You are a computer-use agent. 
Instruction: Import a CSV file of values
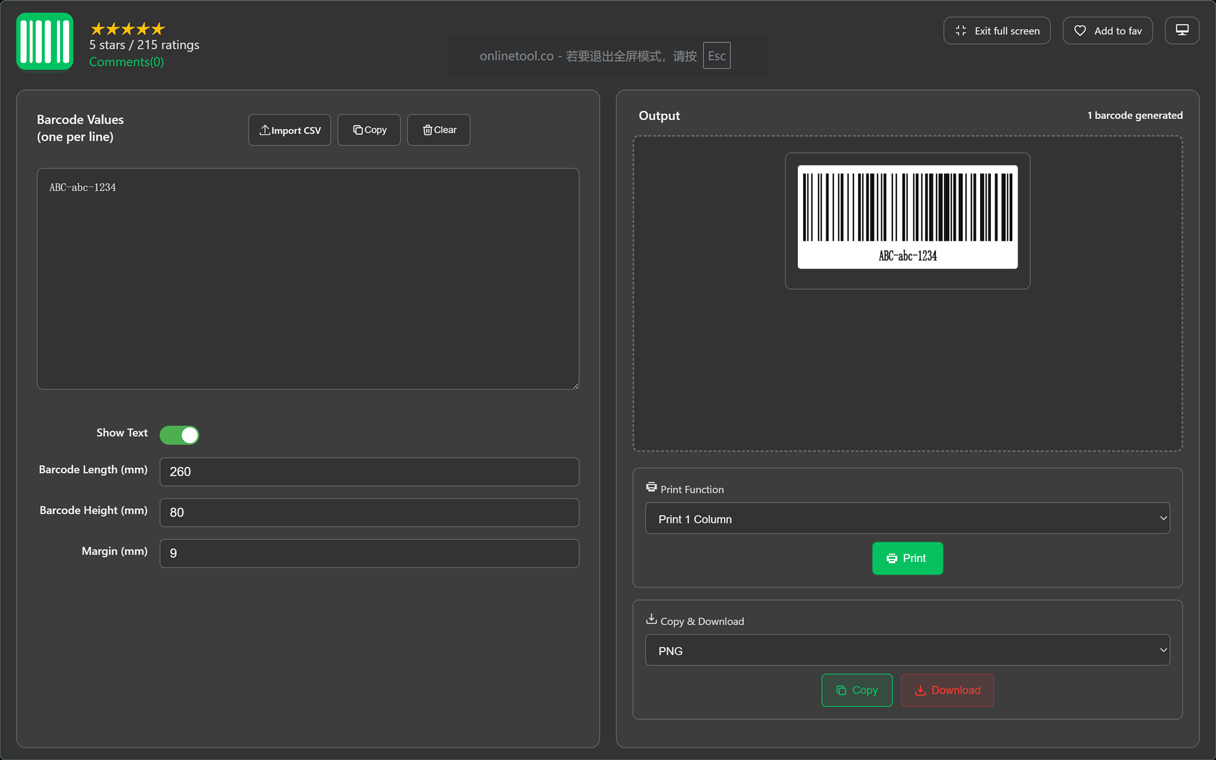(x=290, y=130)
